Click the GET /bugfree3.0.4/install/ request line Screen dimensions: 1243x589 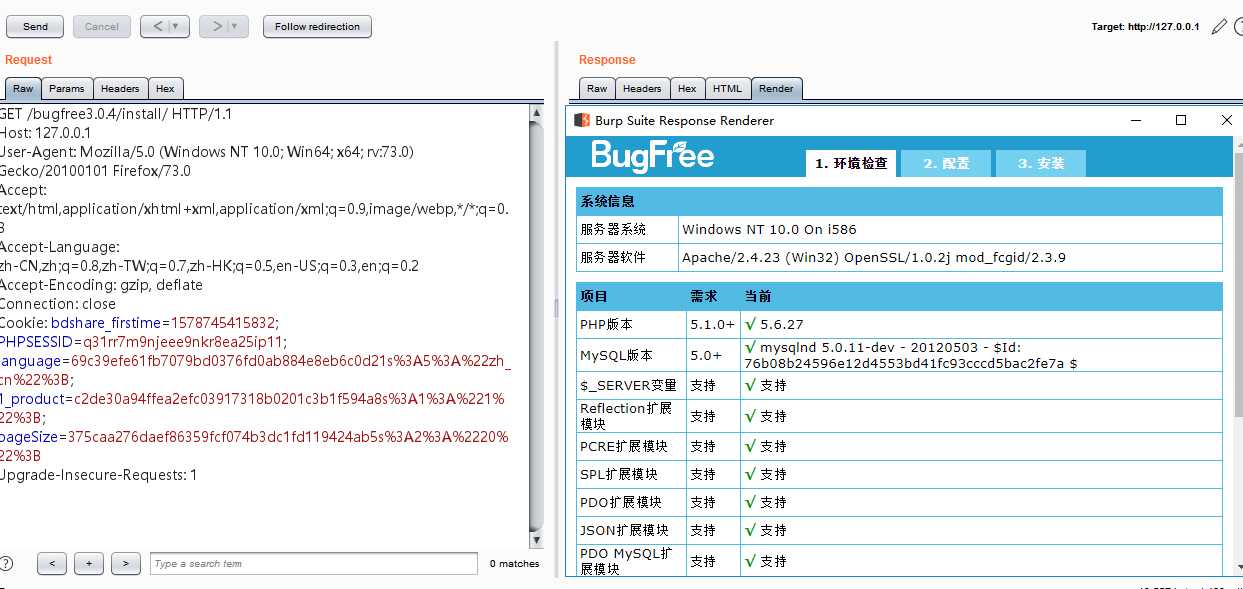(x=116, y=114)
